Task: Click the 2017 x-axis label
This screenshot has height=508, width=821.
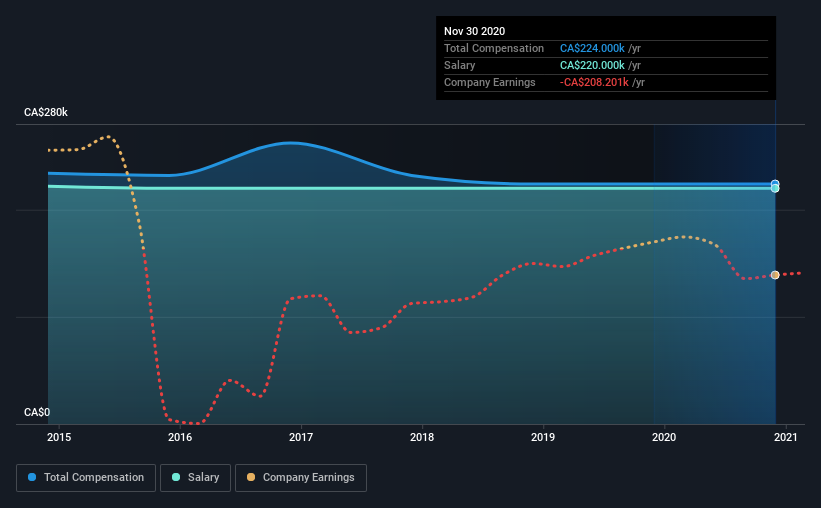Action: pos(301,437)
